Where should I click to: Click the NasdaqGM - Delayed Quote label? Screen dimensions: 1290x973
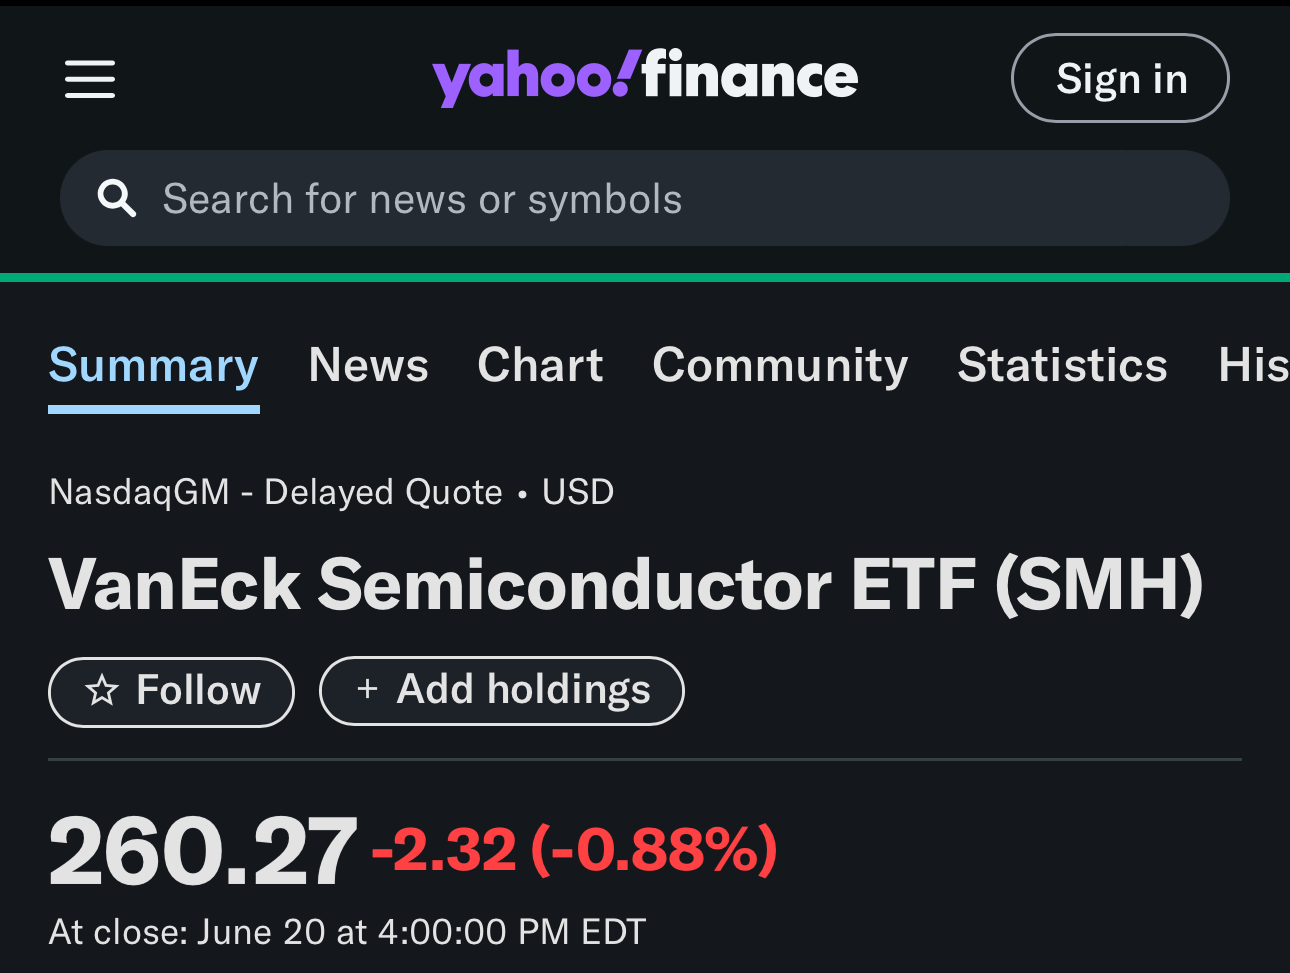point(276,492)
